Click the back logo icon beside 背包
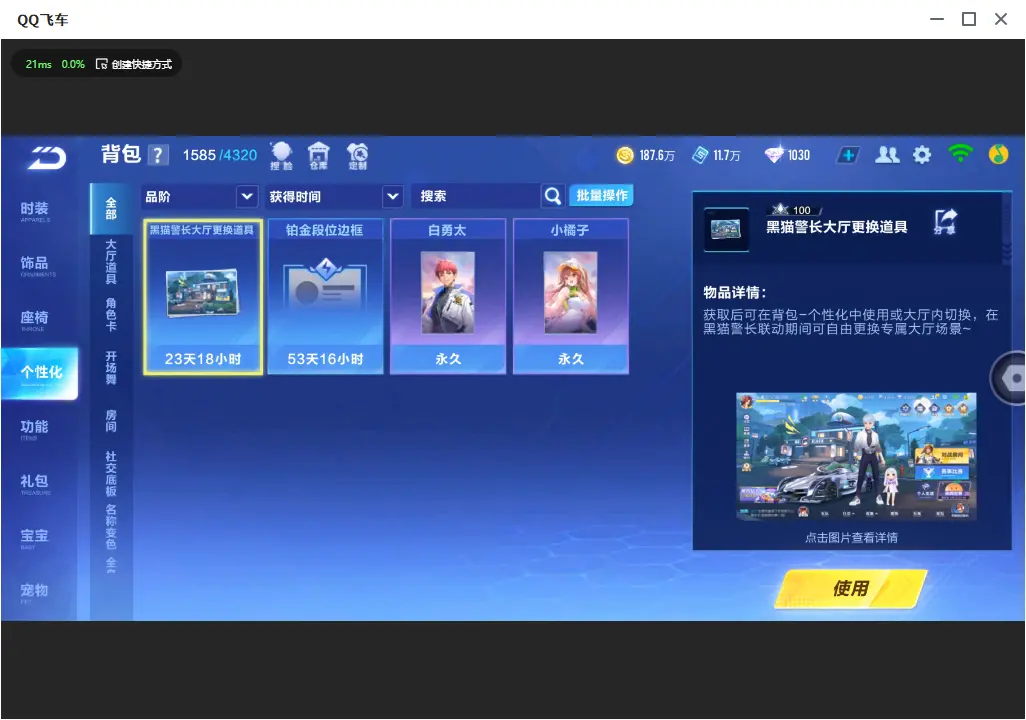1026x720 pixels. (x=47, y=158)
